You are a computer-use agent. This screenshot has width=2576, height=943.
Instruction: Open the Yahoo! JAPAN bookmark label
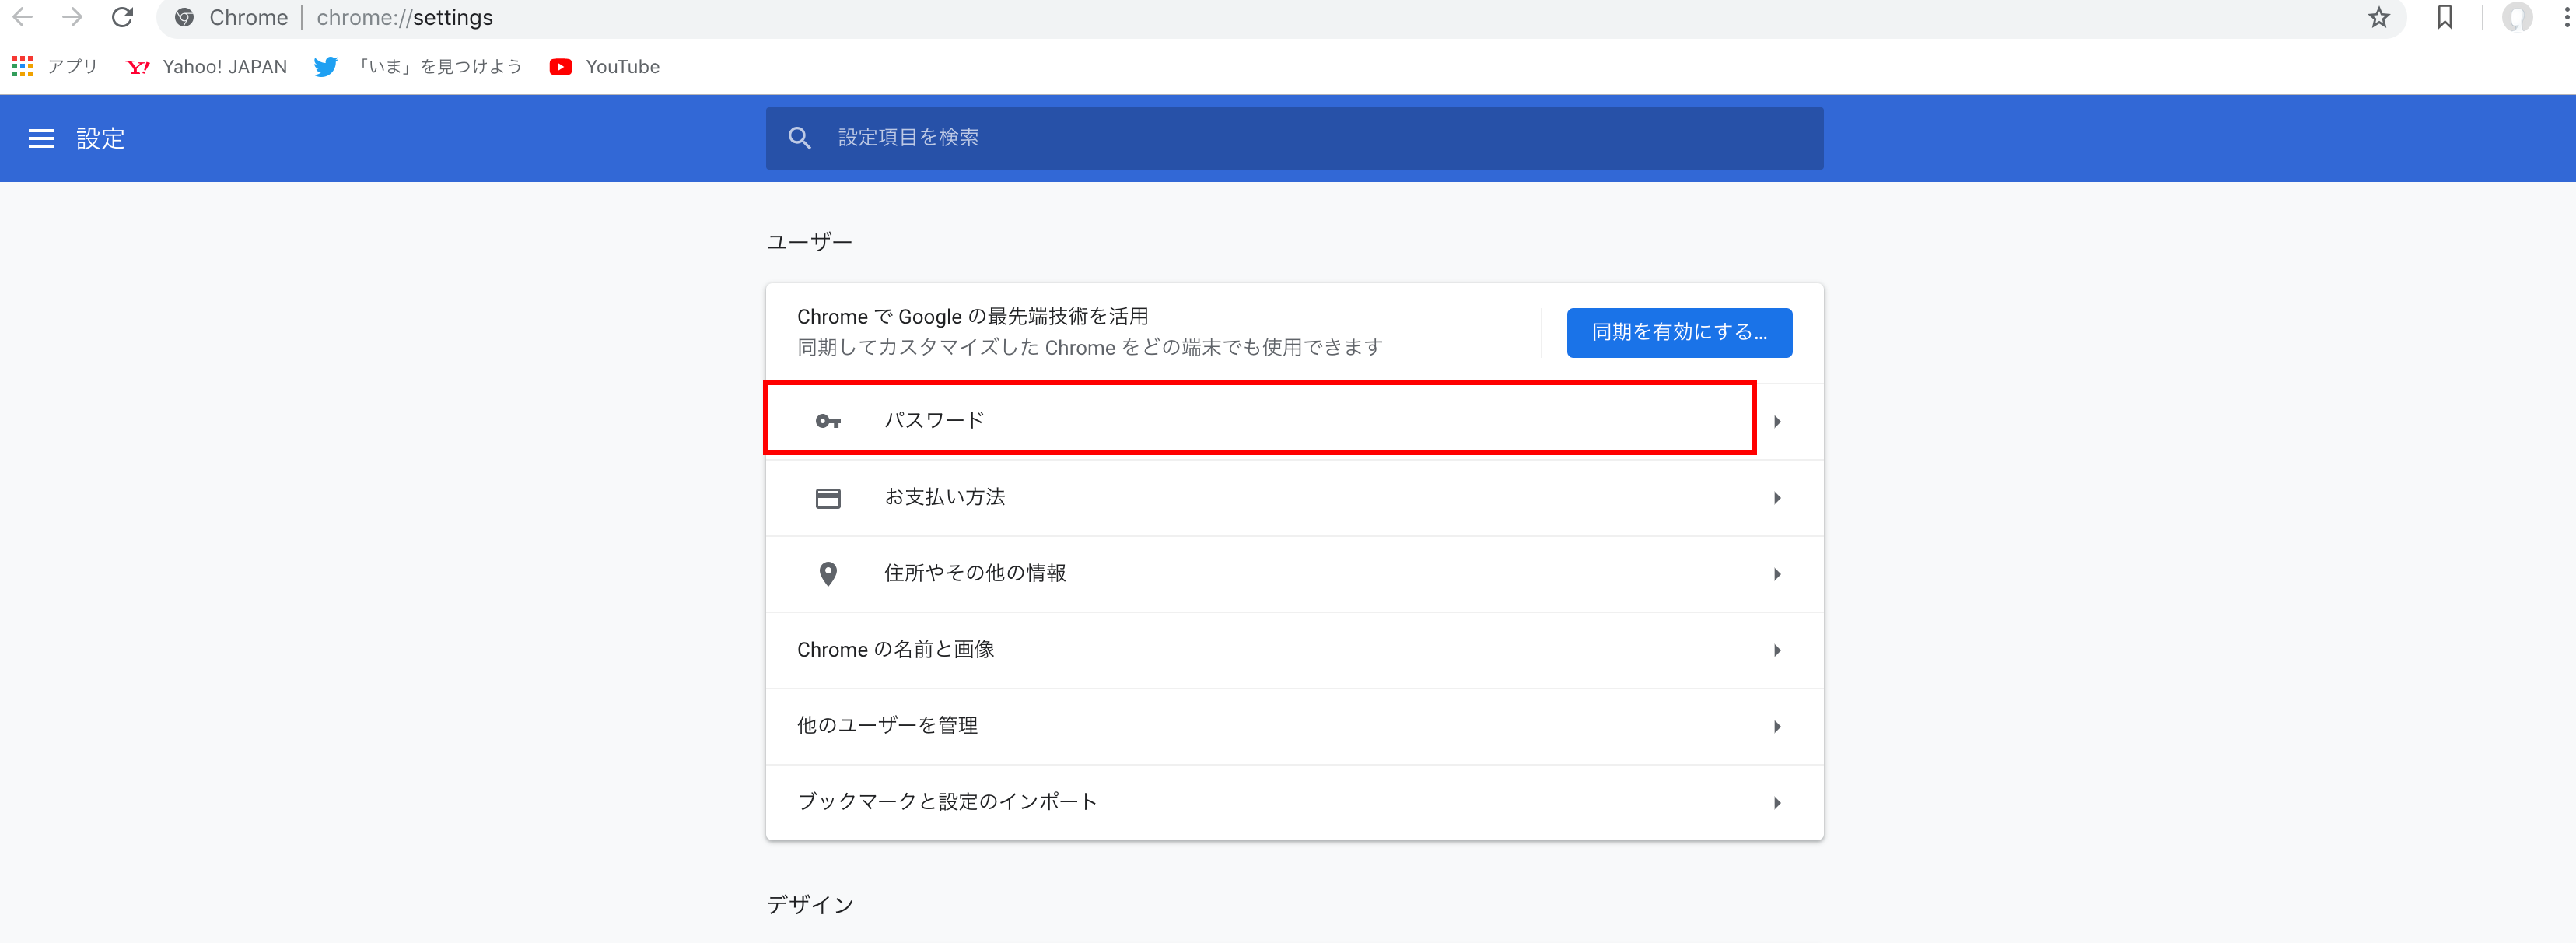225,67
